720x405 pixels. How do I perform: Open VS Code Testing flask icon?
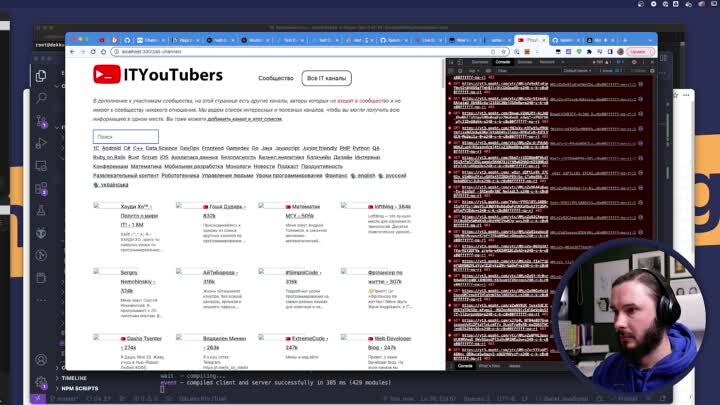coord(41,210)
